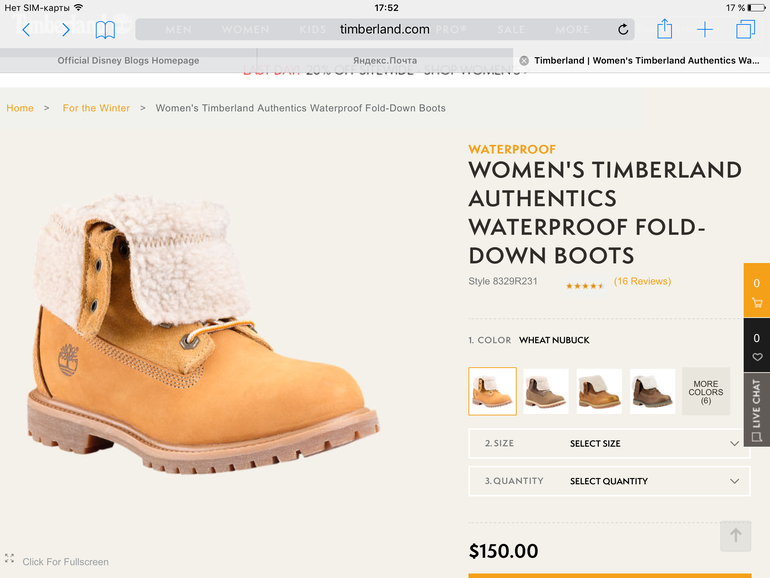This screenshot has width=770, height=578.
Task: Tap Safari back arrow
Action: click(x=26, y=30)
